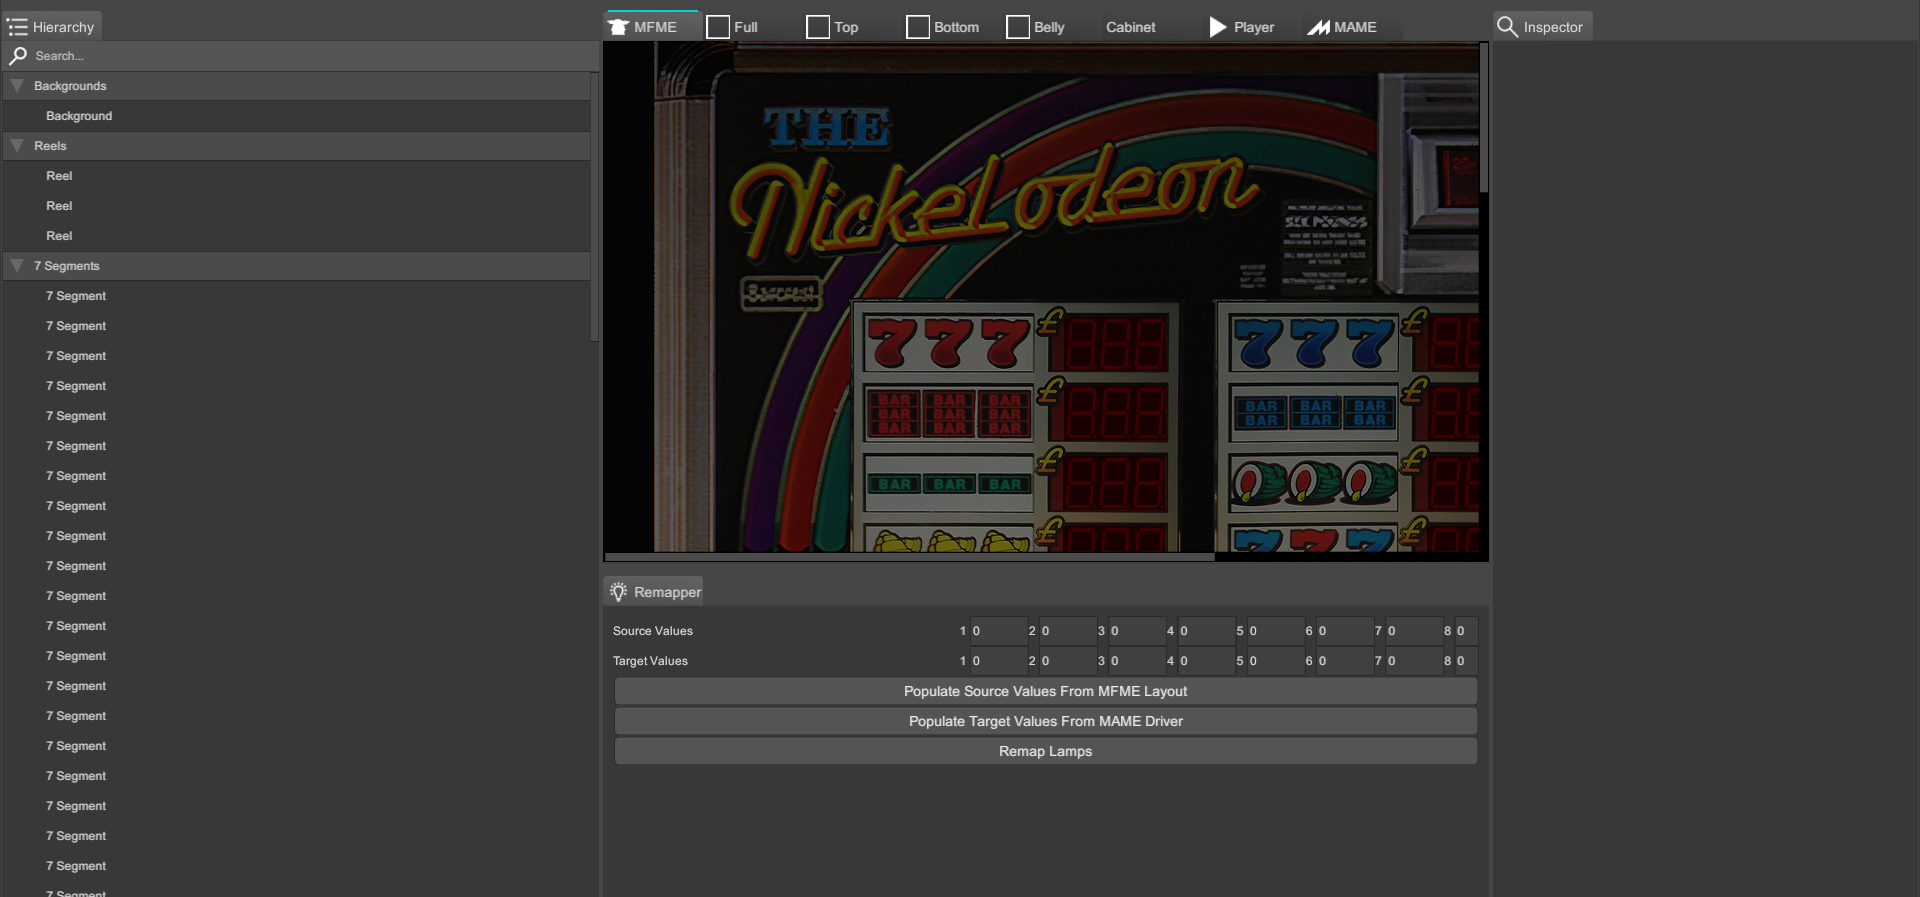Screen dimensions: 1920x897
Task: Click the Remap Lamps button
Action: [x=1046, y=751]
